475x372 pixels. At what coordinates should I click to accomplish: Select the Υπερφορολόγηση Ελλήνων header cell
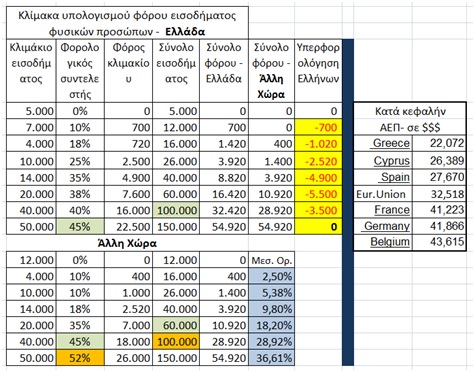click(x=318, y=71)
